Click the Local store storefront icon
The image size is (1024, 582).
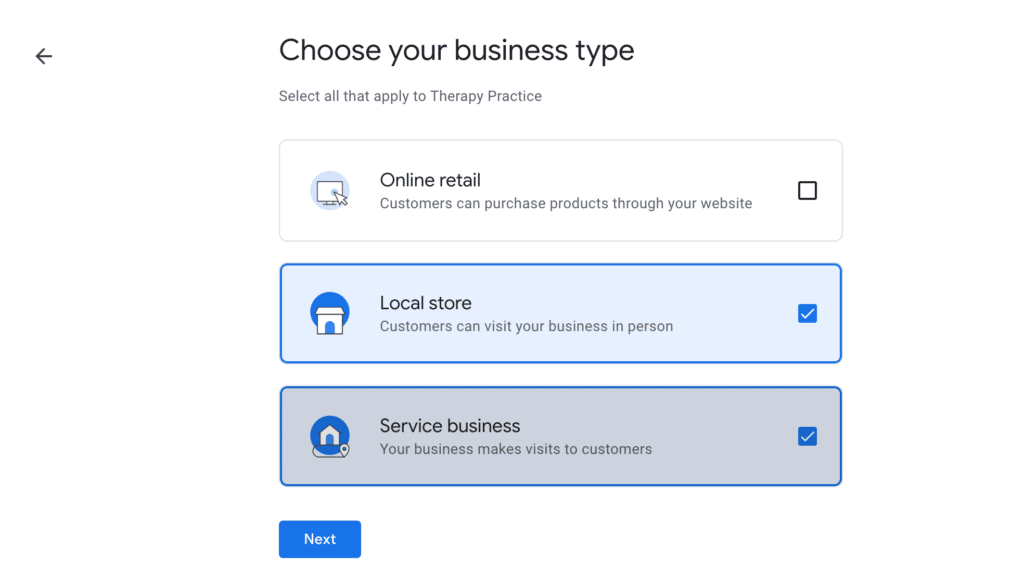tap(330, 314)
